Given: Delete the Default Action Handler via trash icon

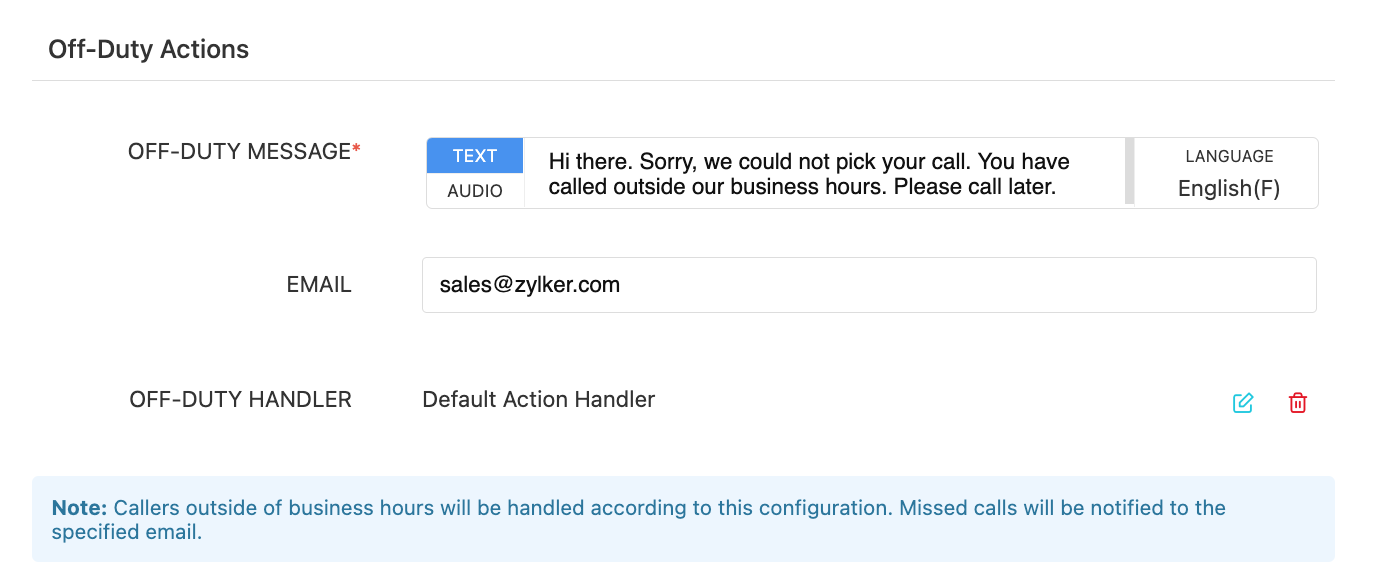Looking at the screenshot, I should (1298, 403).
